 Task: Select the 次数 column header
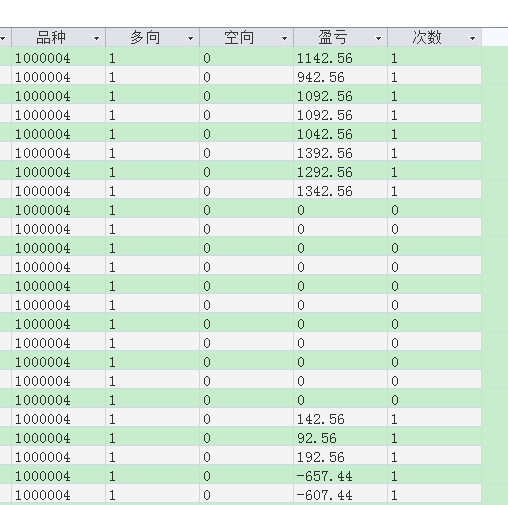click(435, 37)
